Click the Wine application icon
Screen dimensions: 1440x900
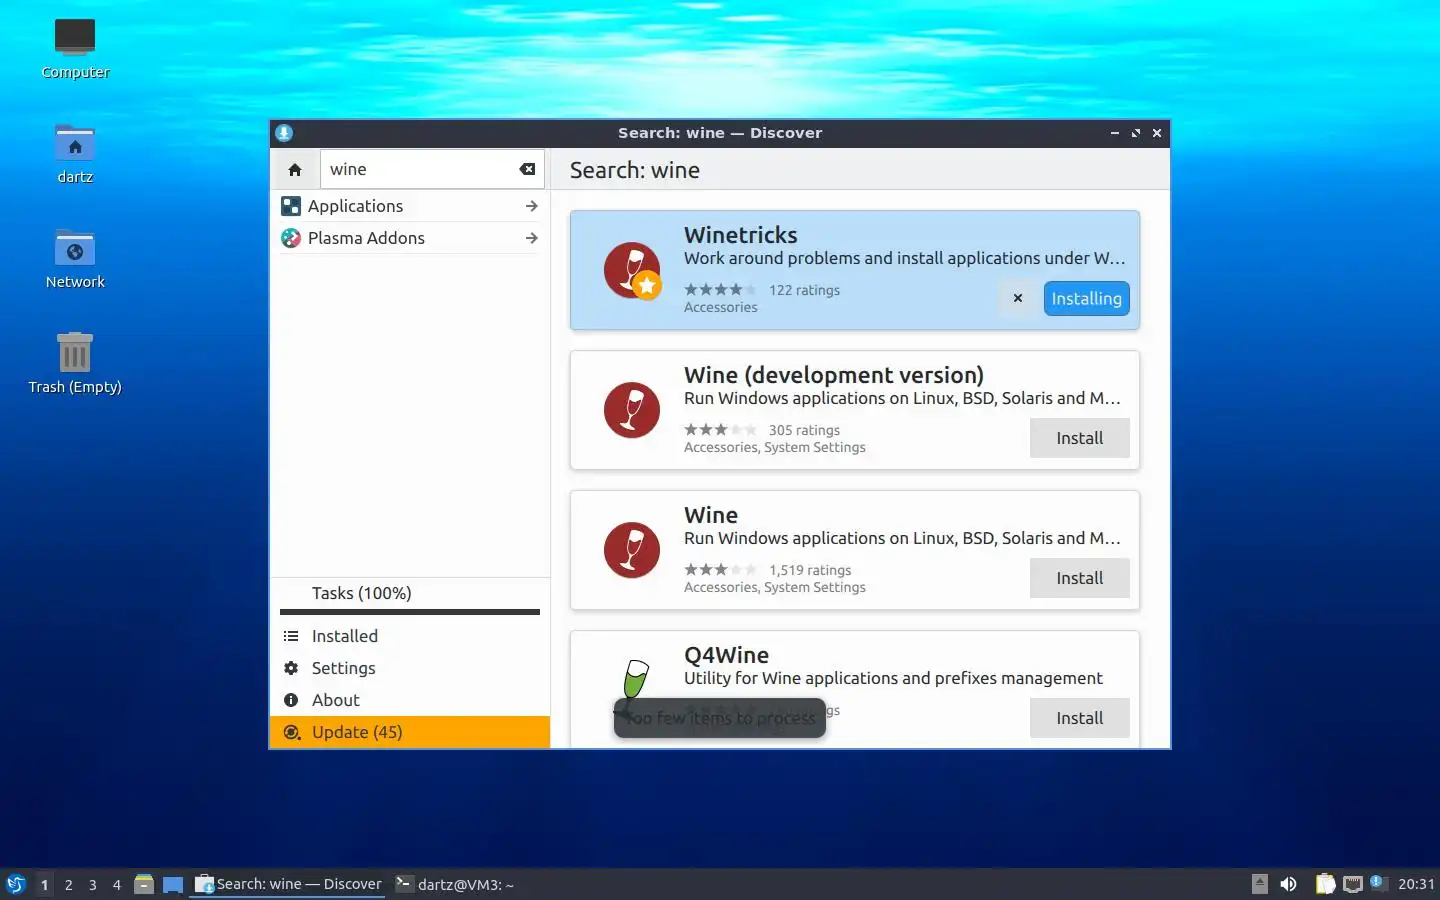click(632, 550)
